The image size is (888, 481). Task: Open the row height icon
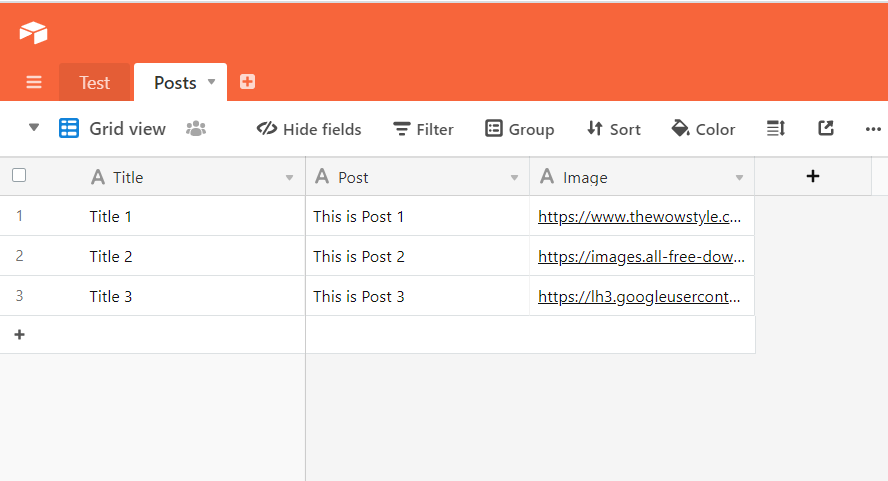point(776,128)
